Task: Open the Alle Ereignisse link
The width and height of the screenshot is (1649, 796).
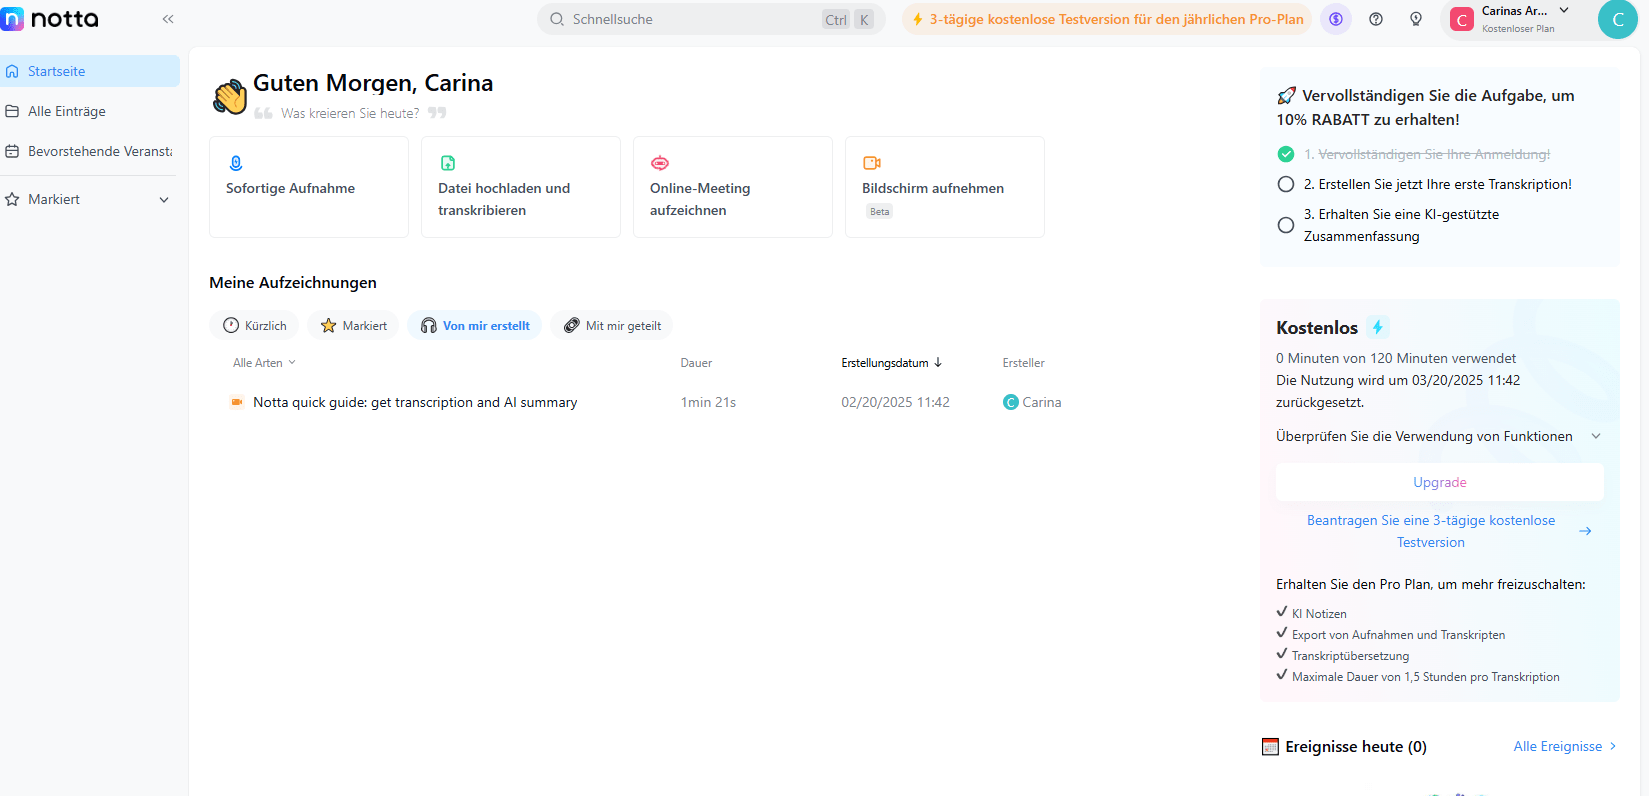Action: [x=1564, y=747]
